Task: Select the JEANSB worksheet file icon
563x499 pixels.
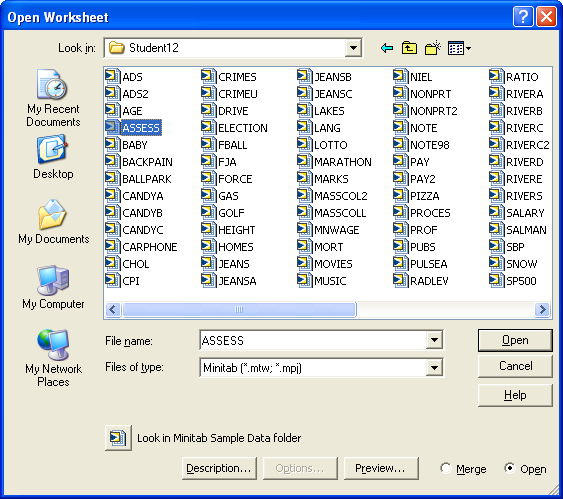Action: coord(304,76)
